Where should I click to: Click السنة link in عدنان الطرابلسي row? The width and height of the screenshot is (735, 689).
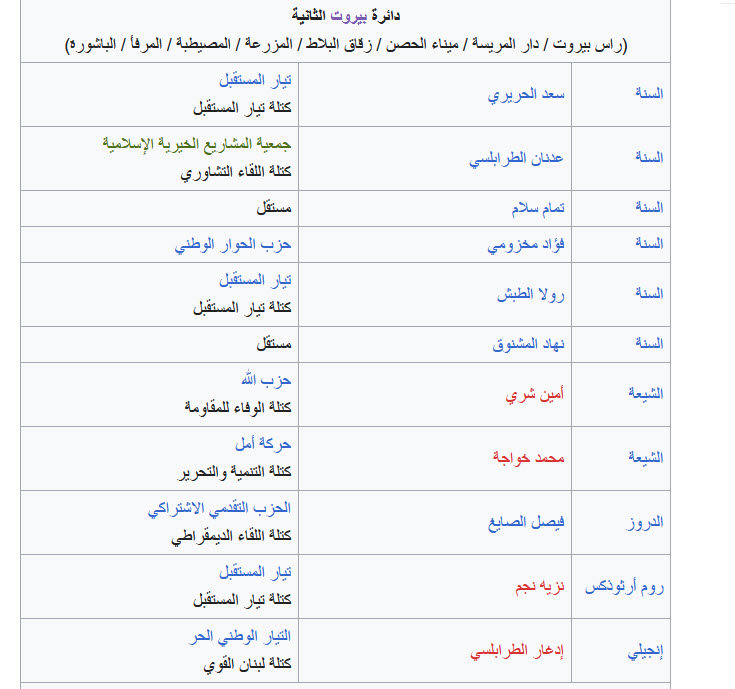click(x=649, y=157)
